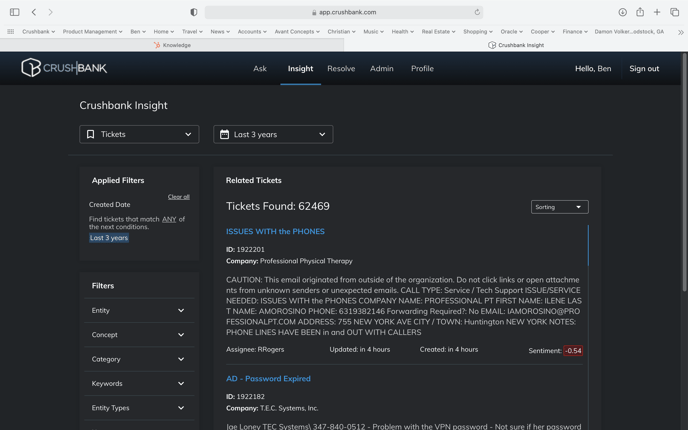Toggle the Safari sidebar icon

[x=14, y=12]
